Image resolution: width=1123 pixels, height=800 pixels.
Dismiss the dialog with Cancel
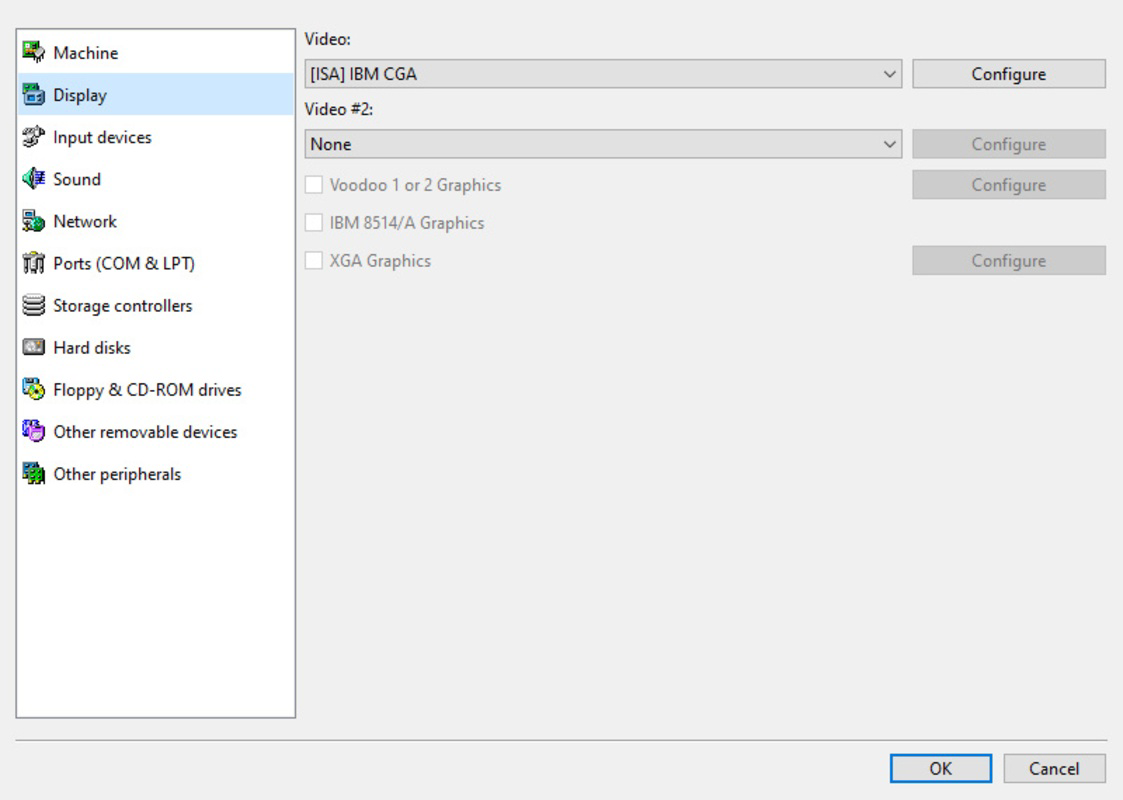[1054, 768]
